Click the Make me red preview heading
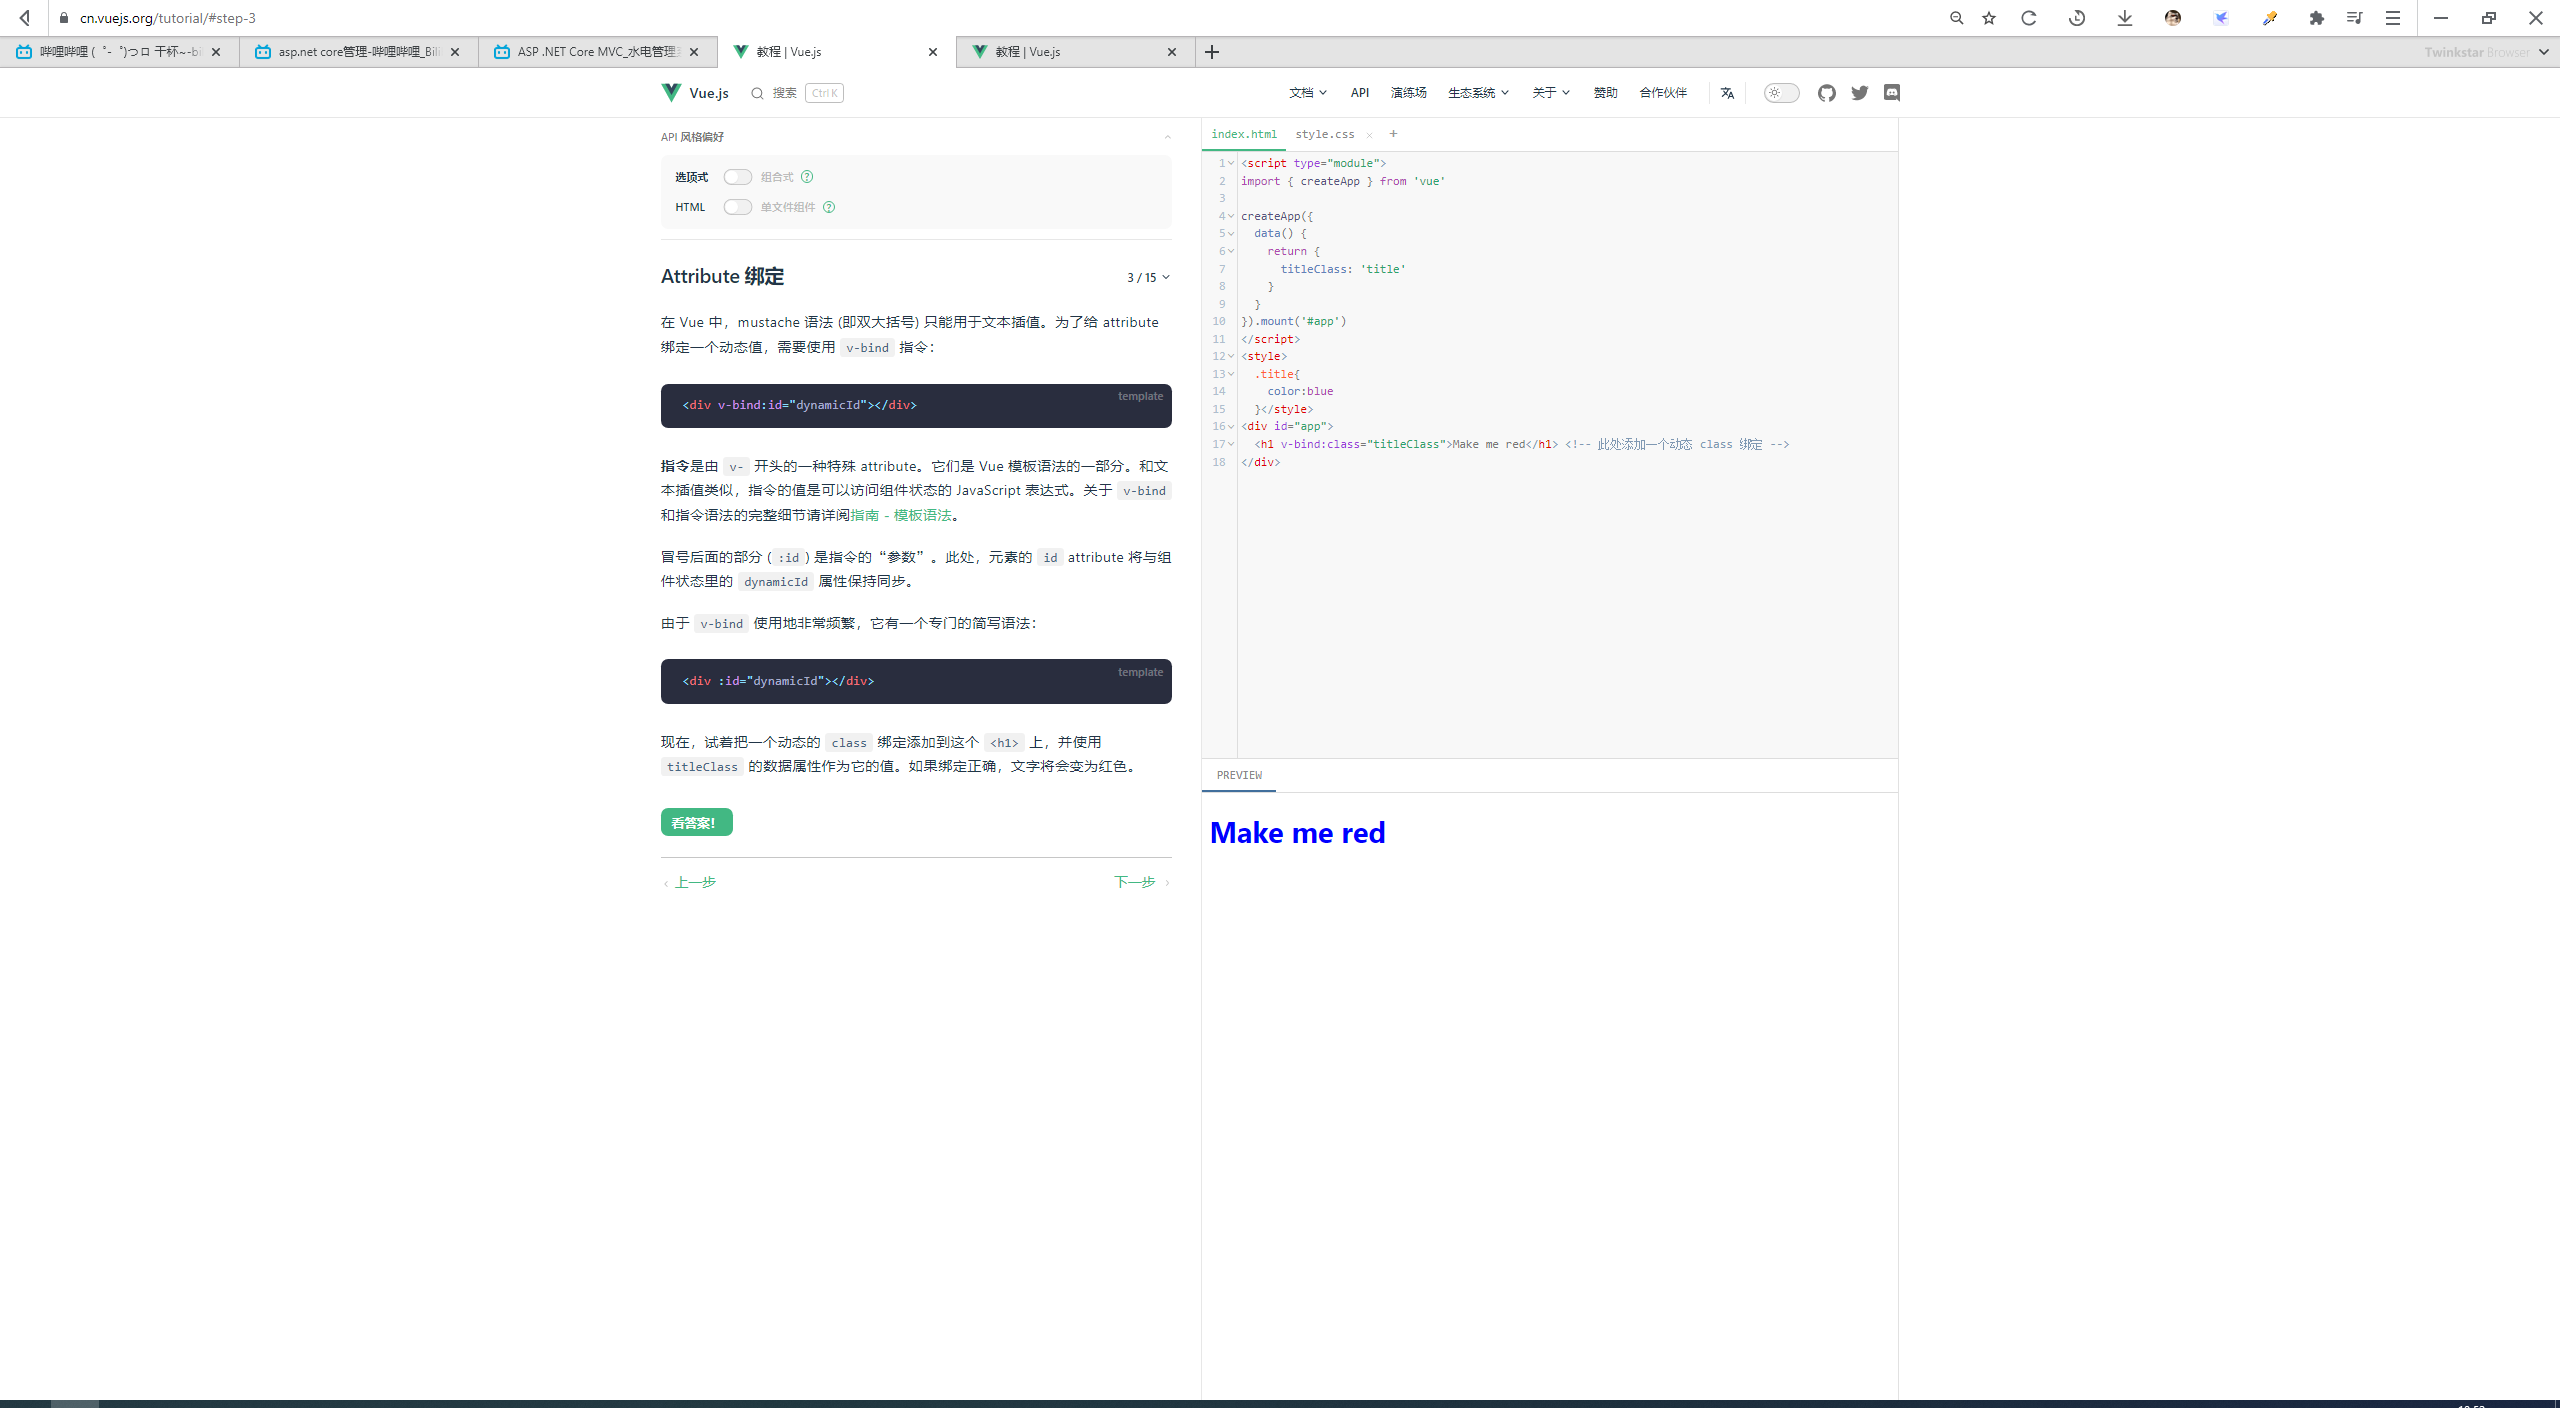Viewport: 2560px width, 1408px height. pos(1297,832)
